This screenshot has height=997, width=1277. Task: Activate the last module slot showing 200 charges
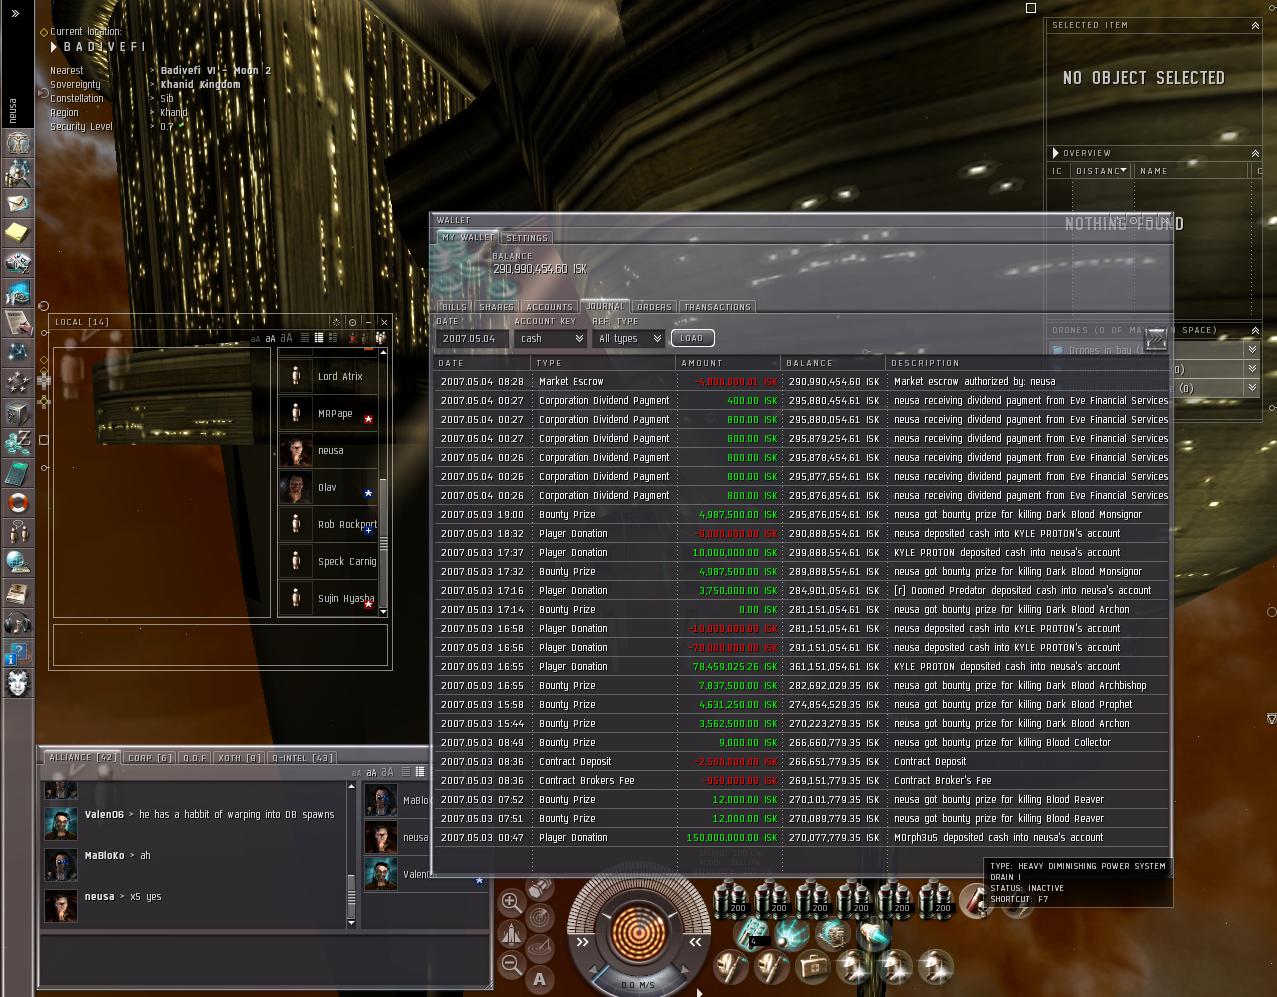pos(938,899)
